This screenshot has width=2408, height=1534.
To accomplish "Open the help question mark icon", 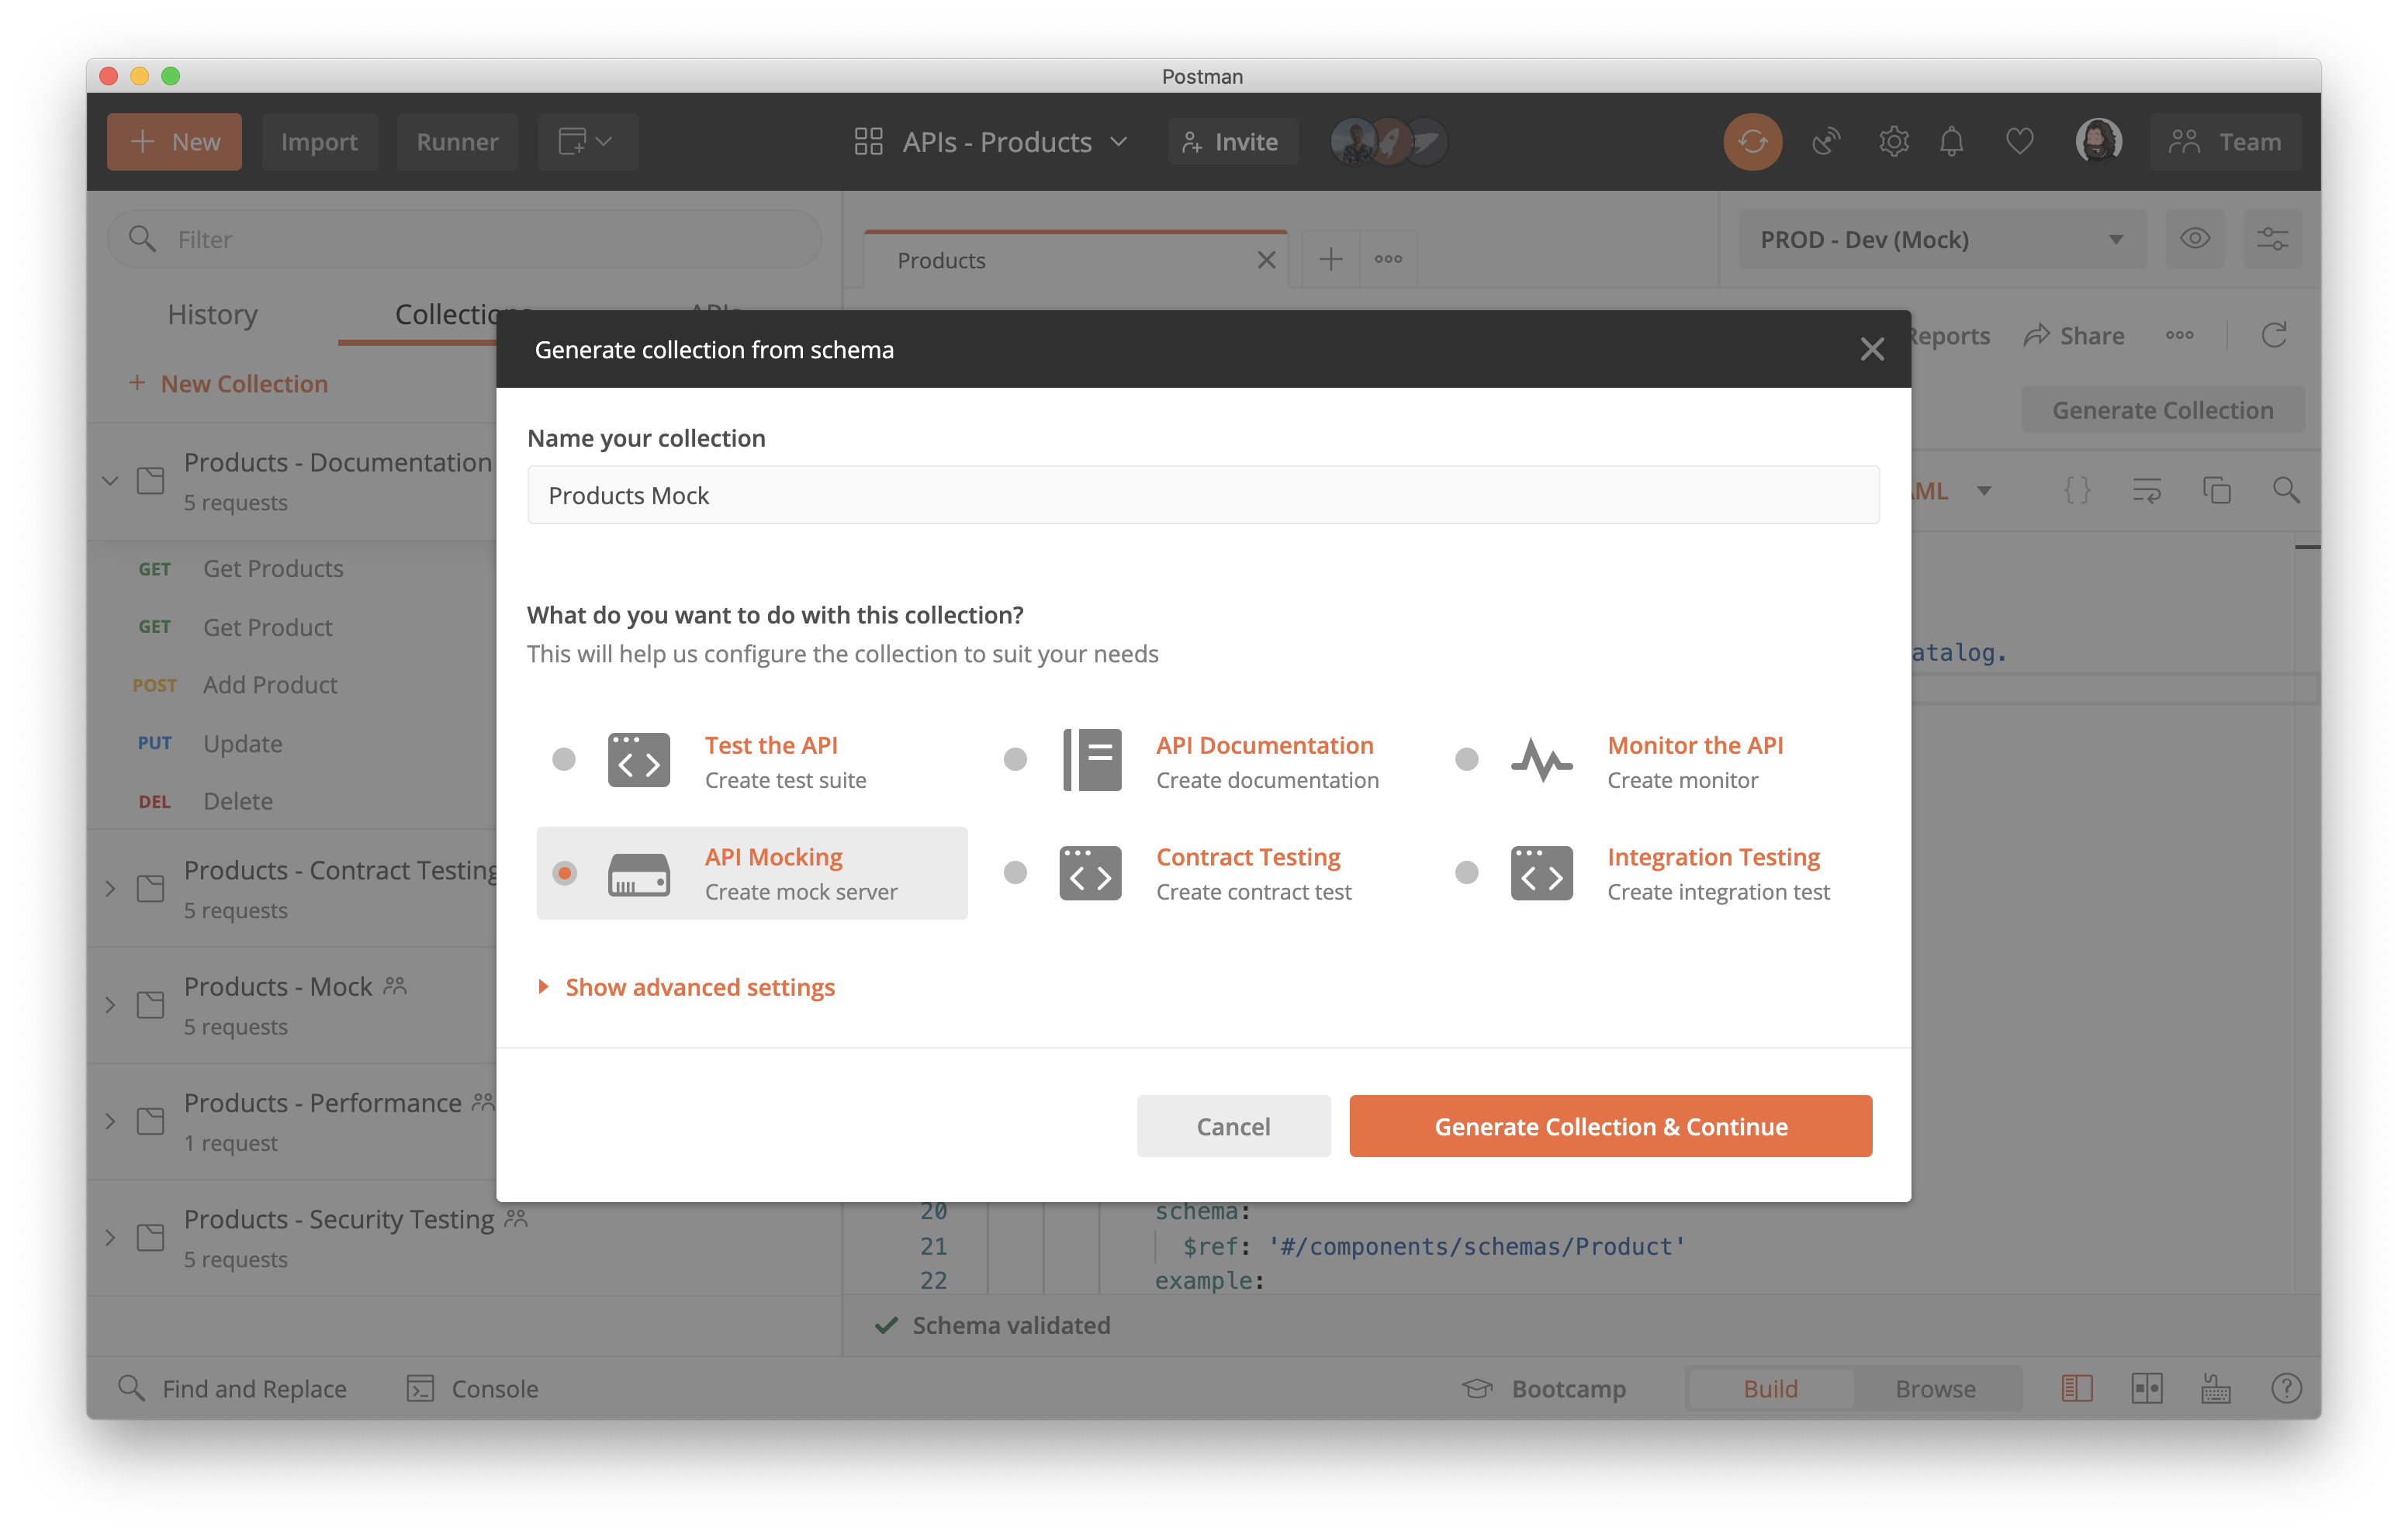I will point(2286,1388).
